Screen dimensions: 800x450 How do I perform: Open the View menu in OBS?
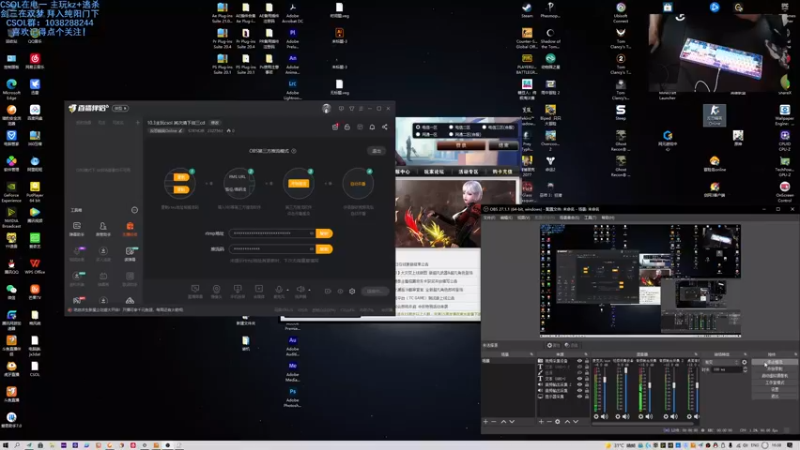523,218
